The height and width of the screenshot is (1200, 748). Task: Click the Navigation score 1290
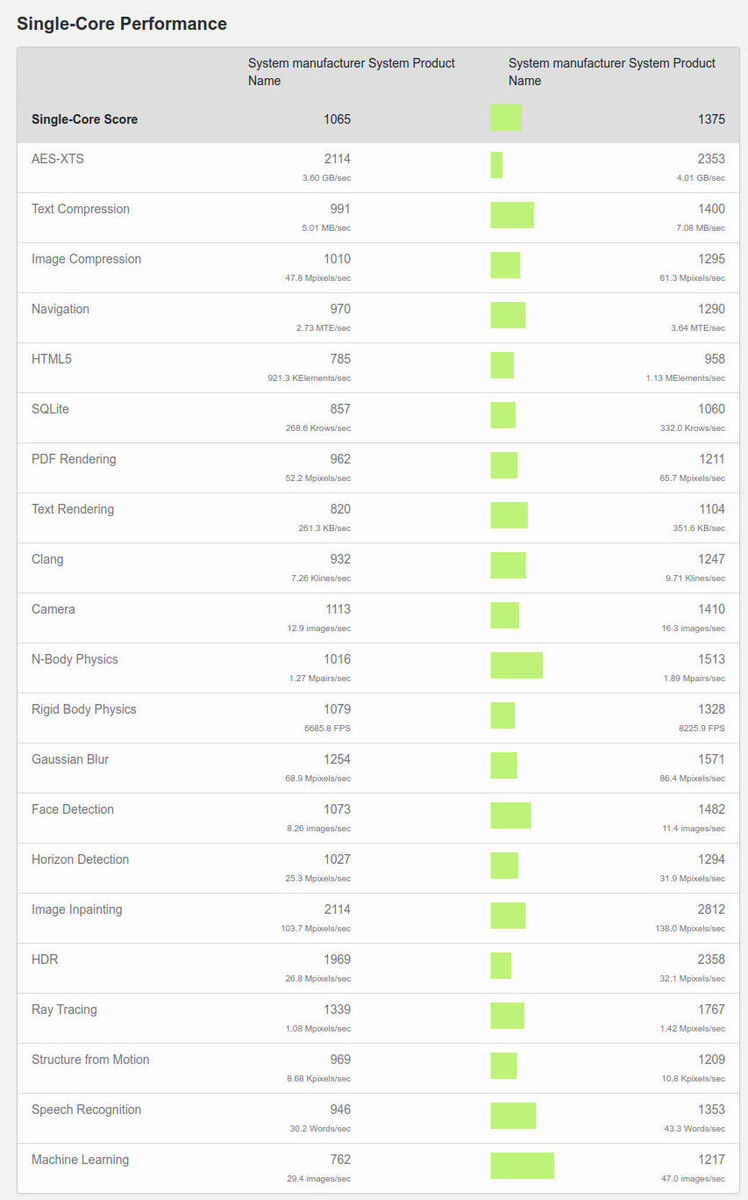(x=711, y=309)
